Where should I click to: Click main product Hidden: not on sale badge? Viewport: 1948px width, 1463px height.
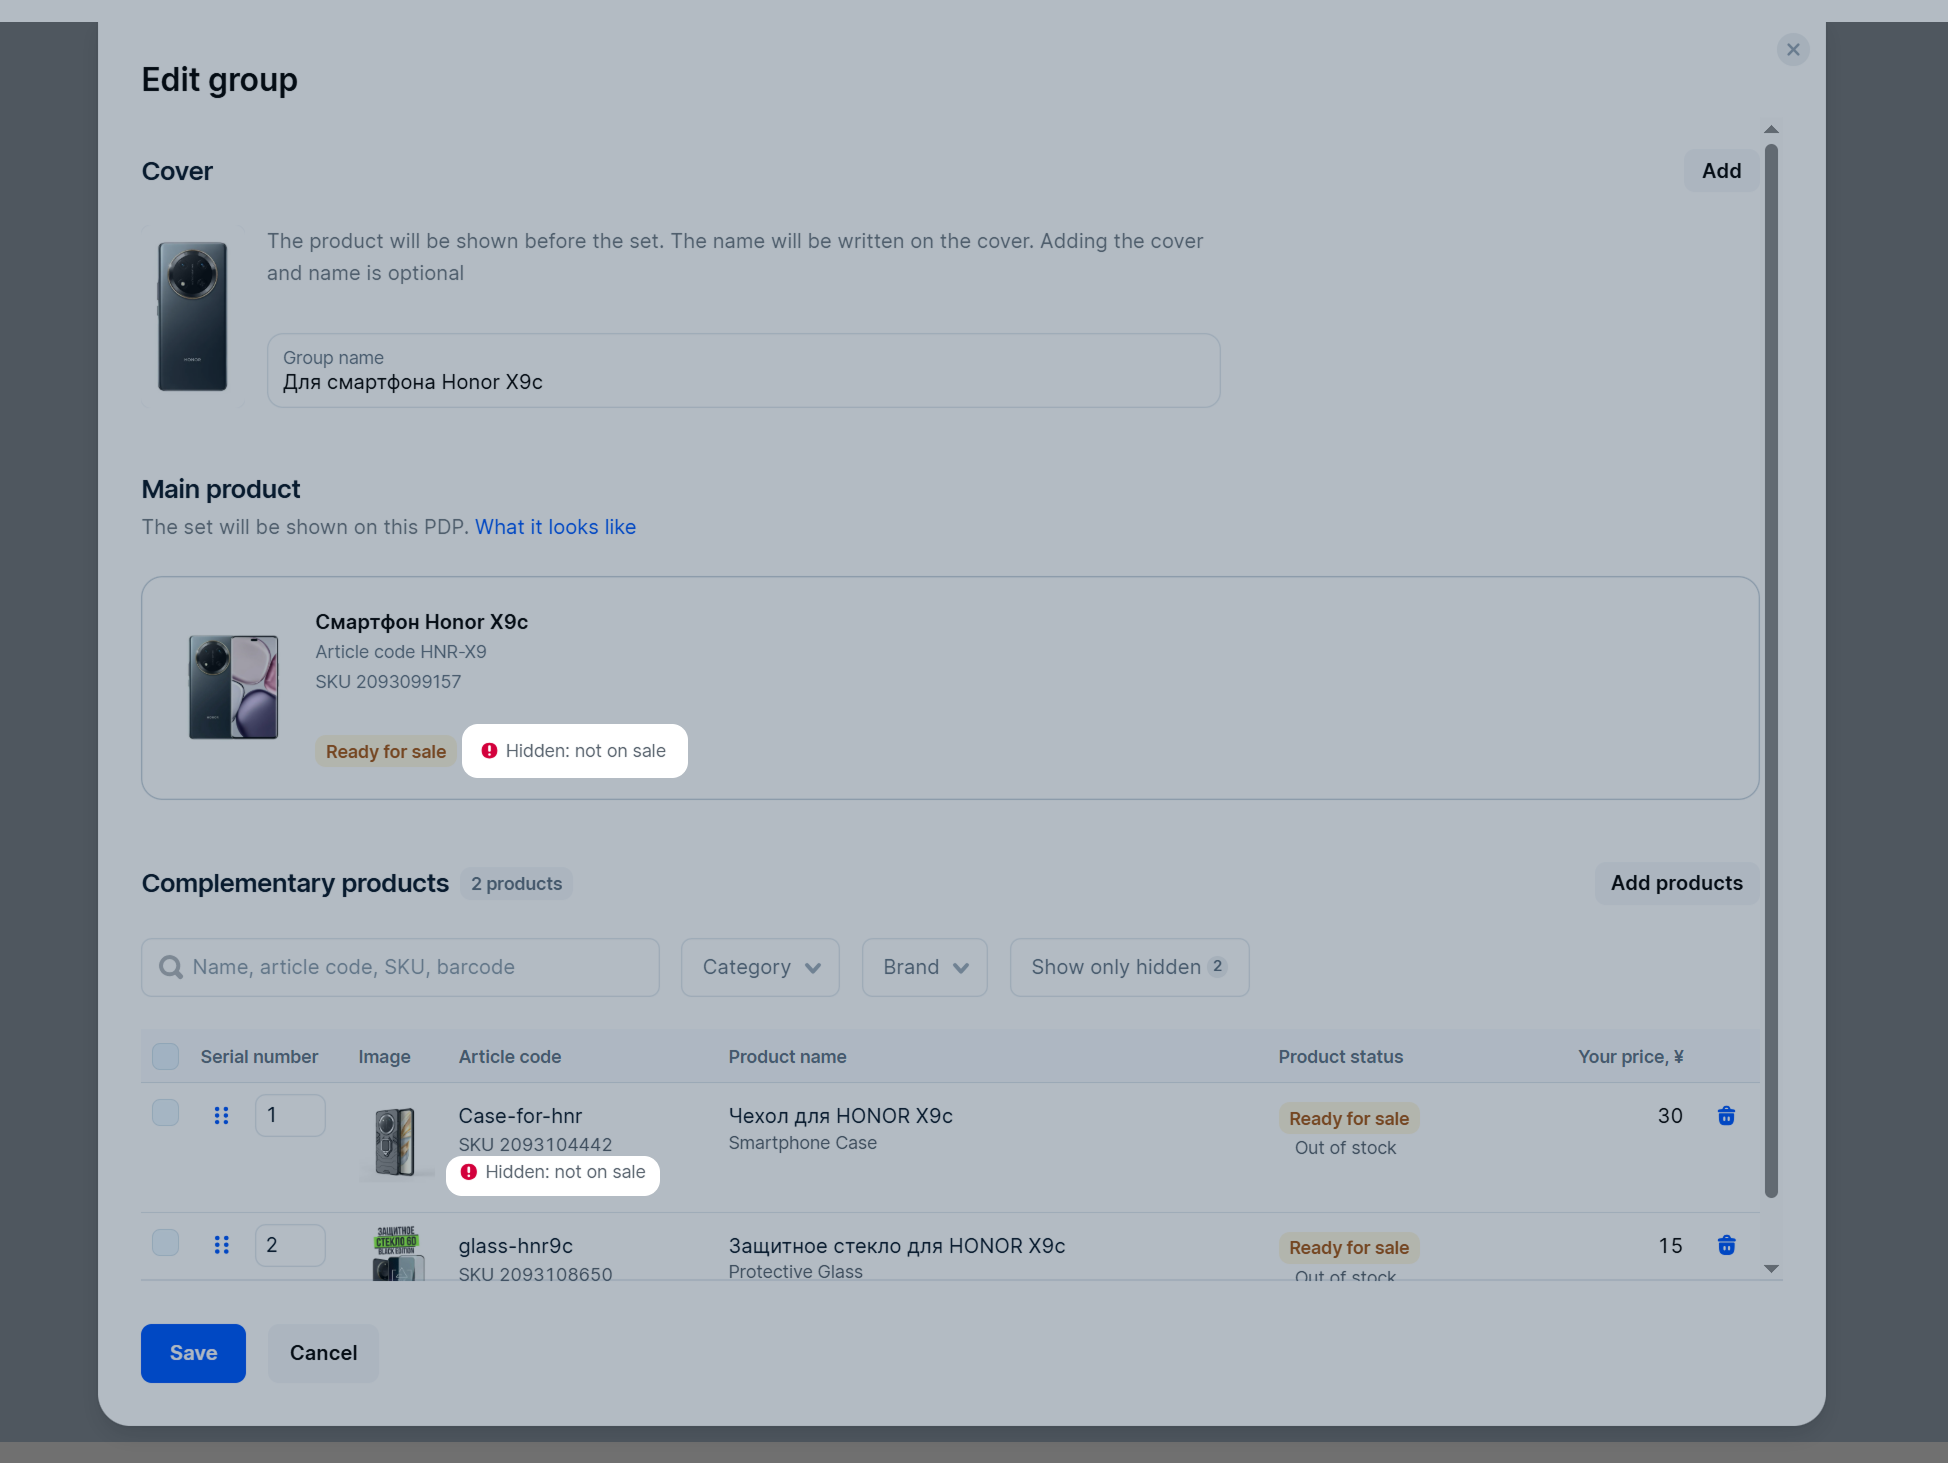click(x=575, y=751)
